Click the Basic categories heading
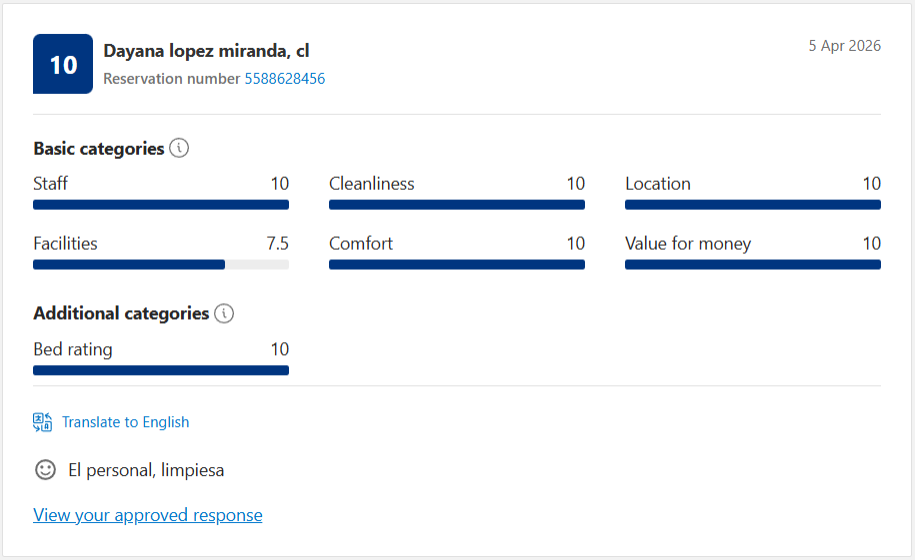 coord(99,149)
